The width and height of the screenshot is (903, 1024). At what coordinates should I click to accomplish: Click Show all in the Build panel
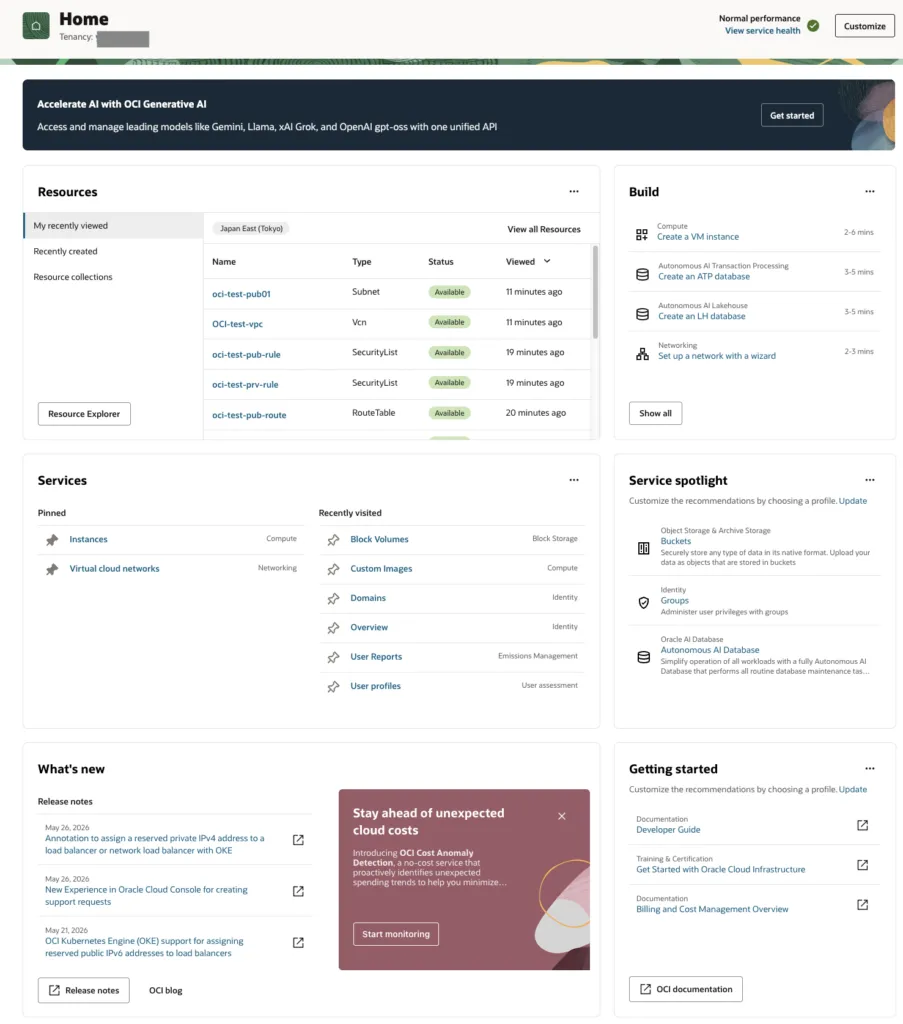(x=656, y=413)
